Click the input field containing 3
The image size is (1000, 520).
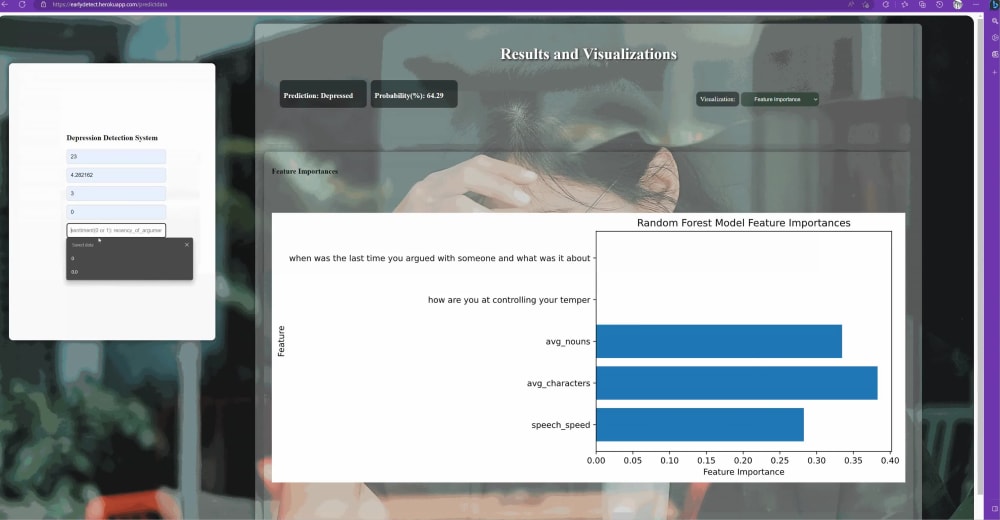pyautogui.click(x=116, y=193)
